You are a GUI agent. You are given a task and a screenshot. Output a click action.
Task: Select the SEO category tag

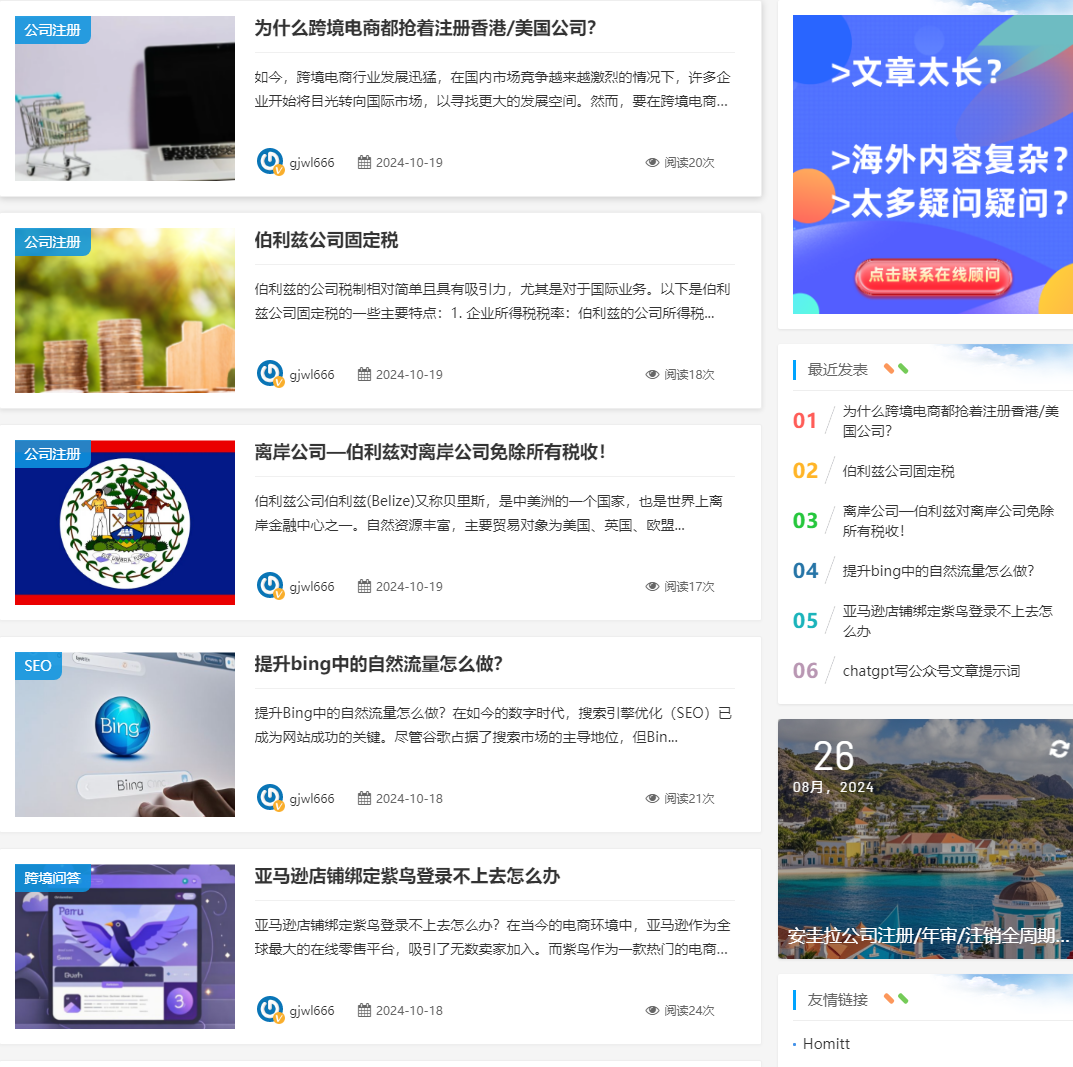click(38, 666)
